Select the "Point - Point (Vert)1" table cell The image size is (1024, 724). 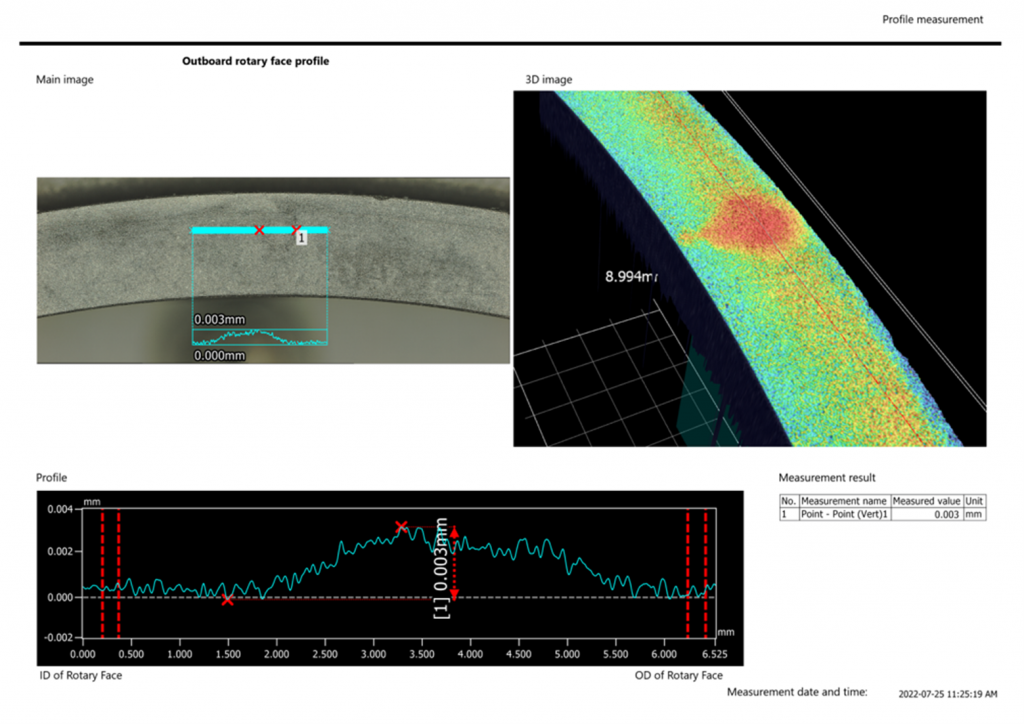click(x=844, y=514)
